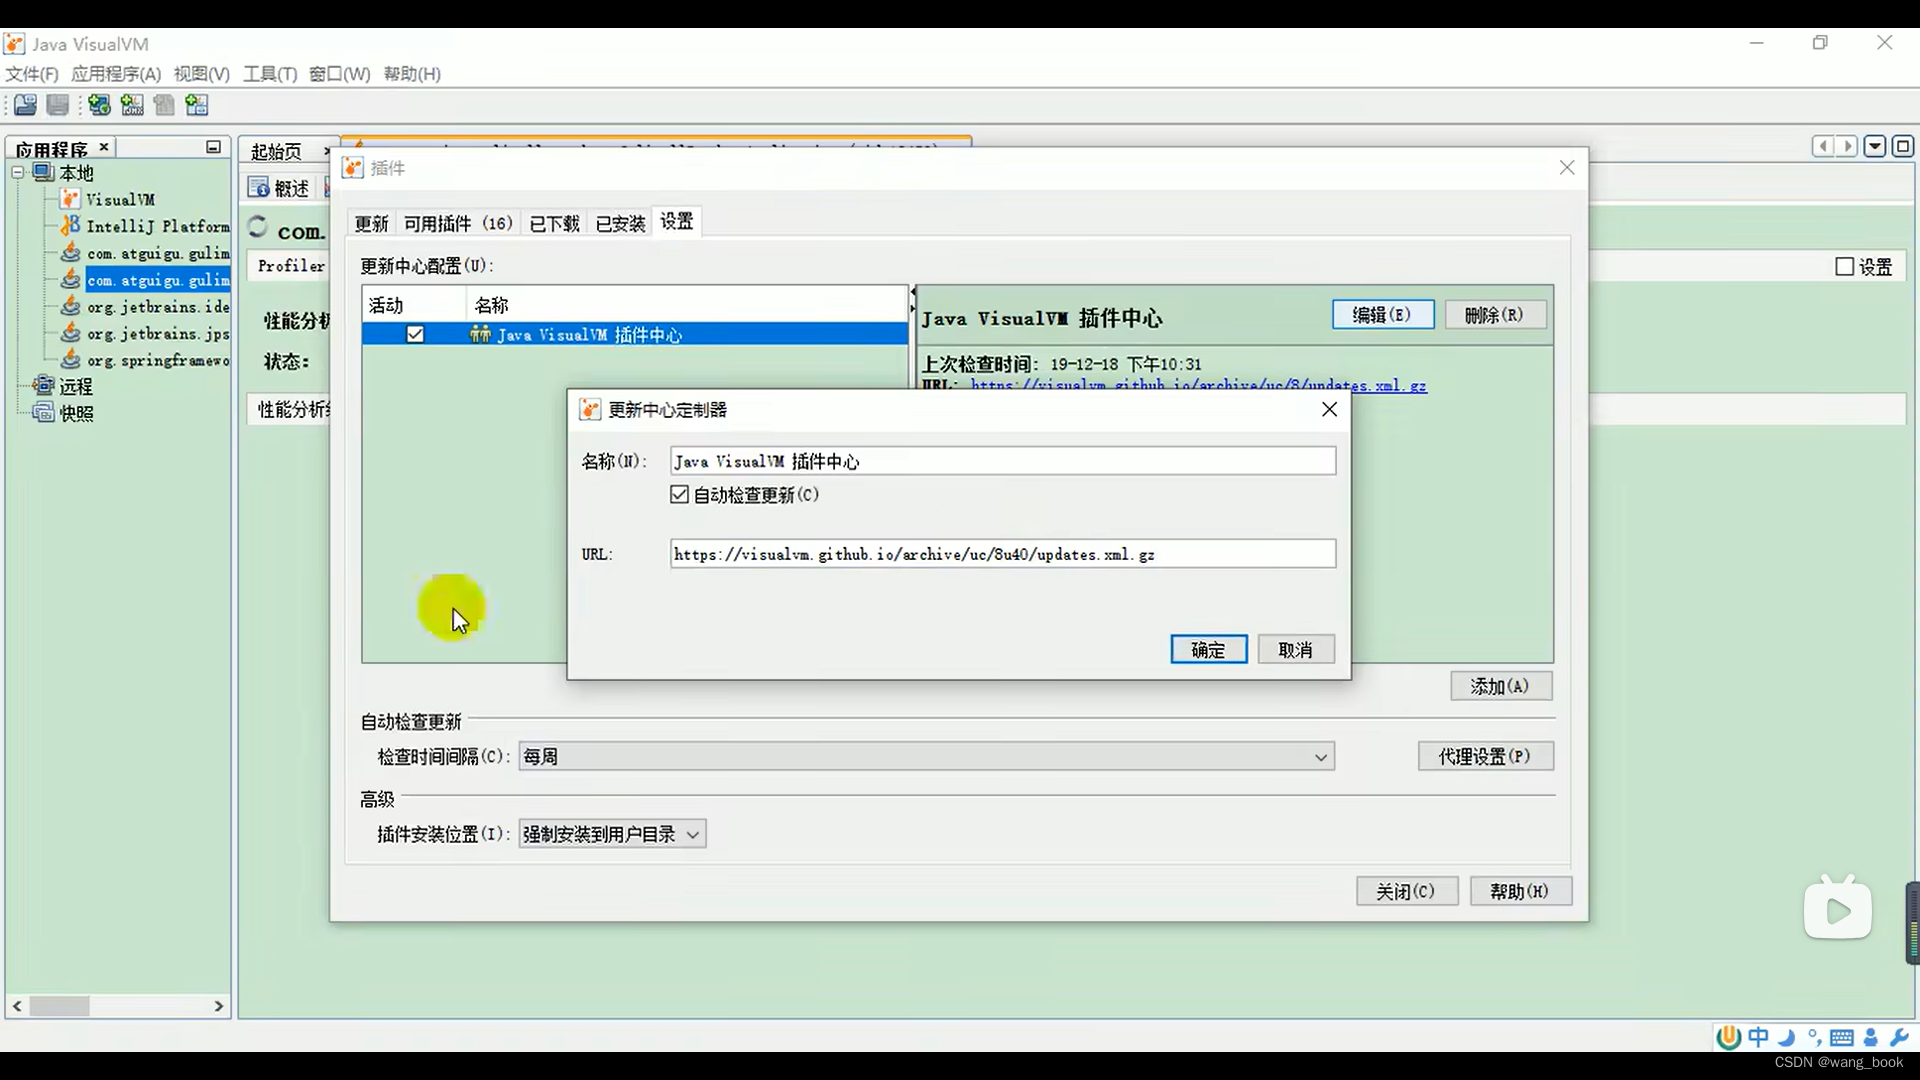1920x1080 pixels.
Task: Select the 快照 (Snapshots) node
Action: pos(76,413)
